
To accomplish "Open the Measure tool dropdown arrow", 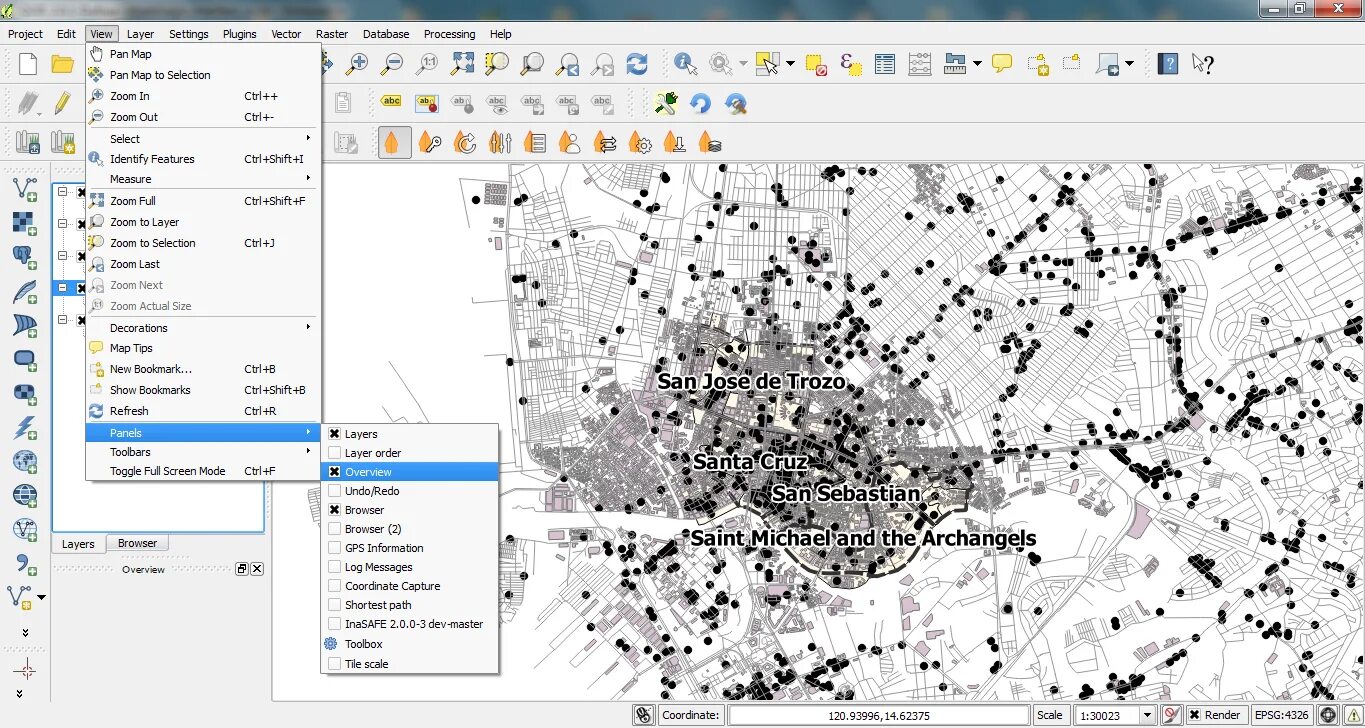I will point(977,64).
